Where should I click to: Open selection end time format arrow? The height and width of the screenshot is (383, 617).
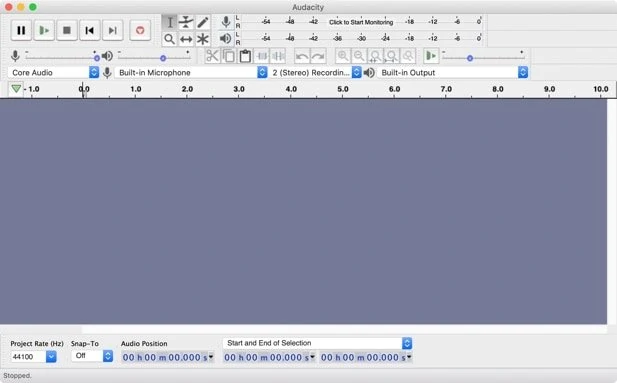pyautogui.click(x=409, y=357)
